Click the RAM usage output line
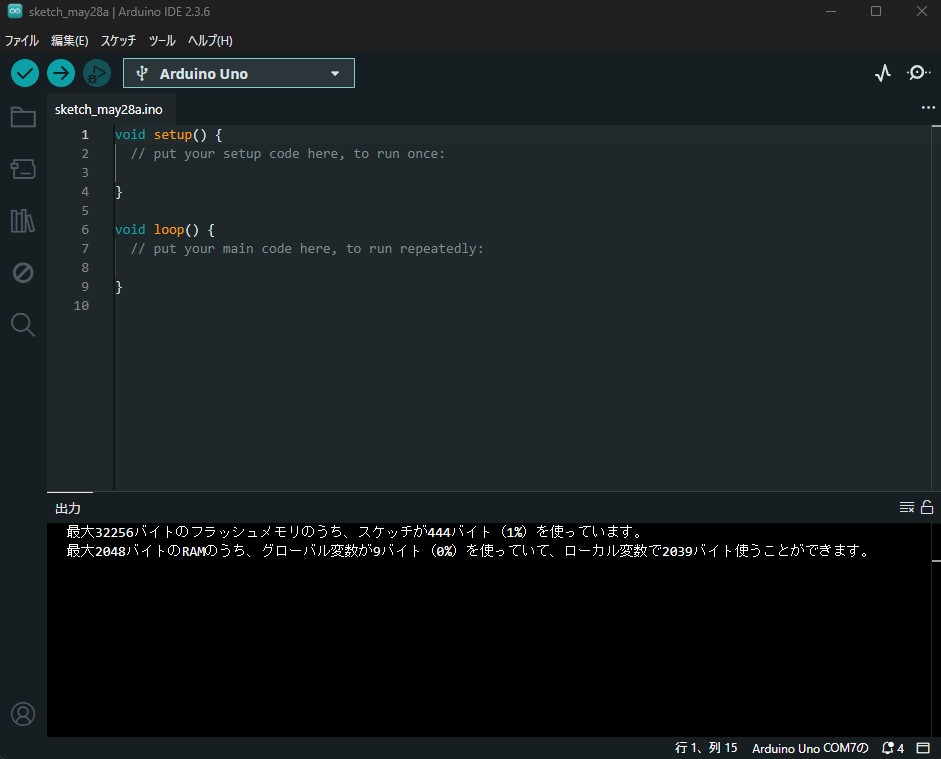 point(468,551)
